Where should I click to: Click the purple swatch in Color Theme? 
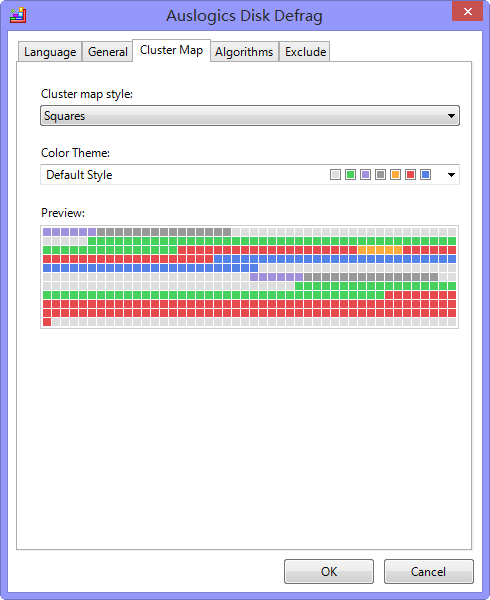[x=365, y=175]
